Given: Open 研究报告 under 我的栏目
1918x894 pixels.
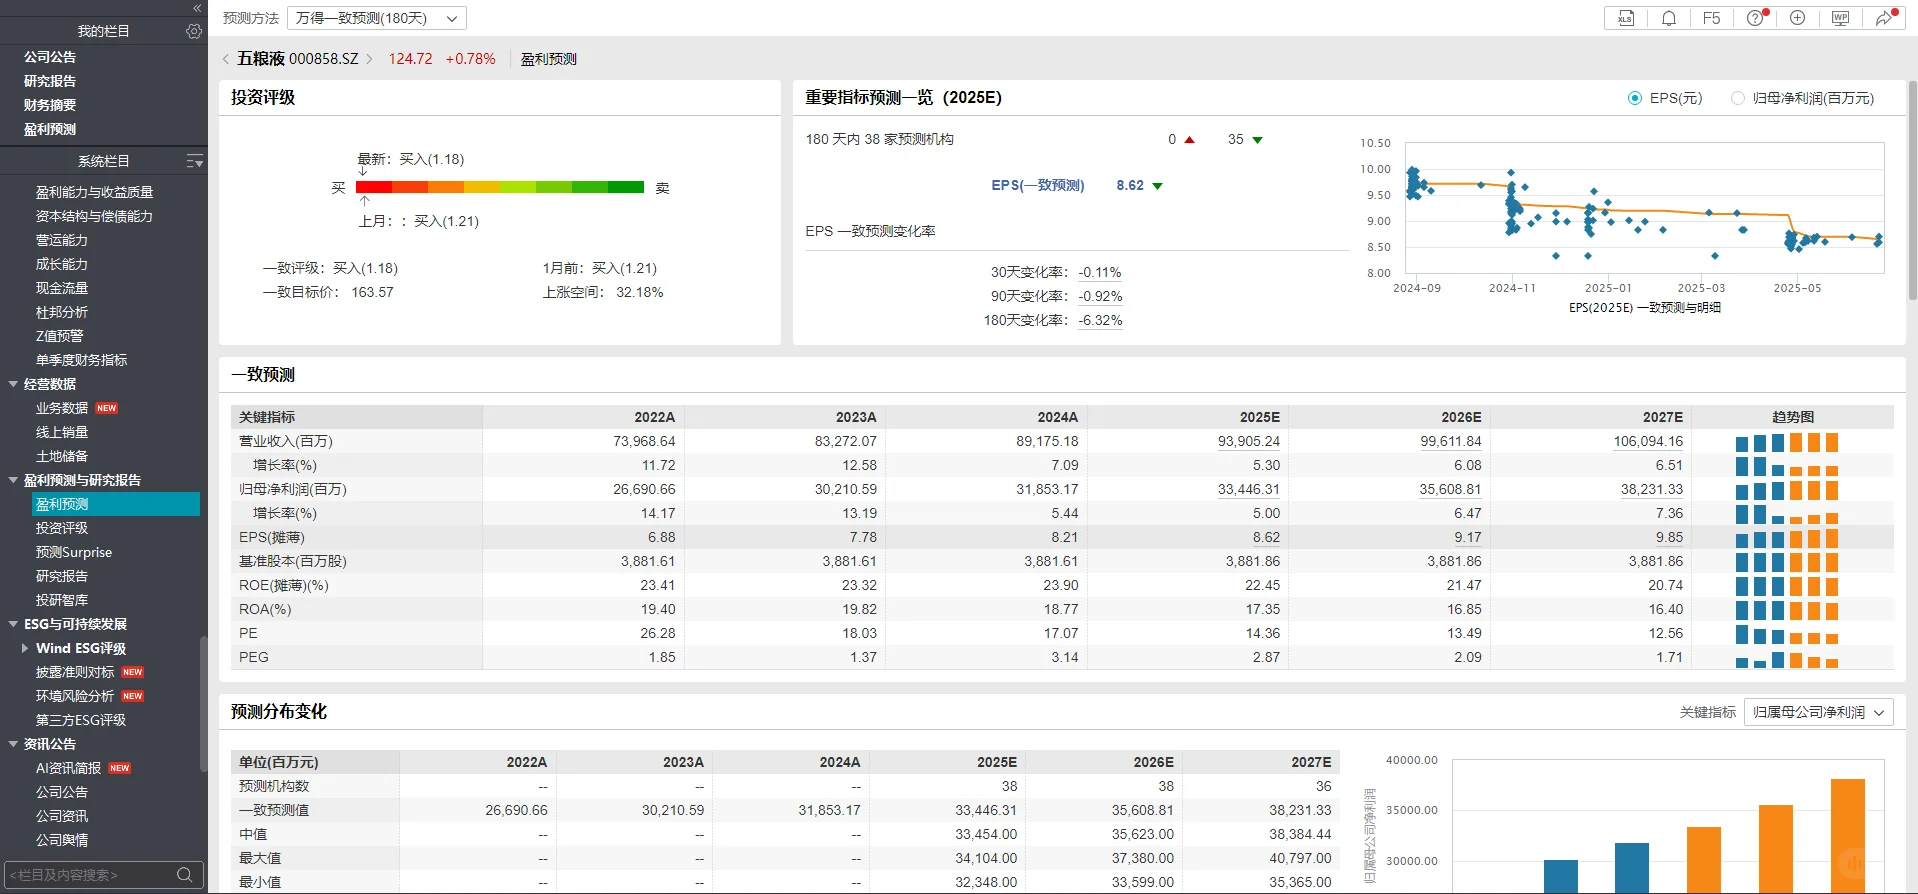Looking at the screenshot, I should click(x=50, y=81).
